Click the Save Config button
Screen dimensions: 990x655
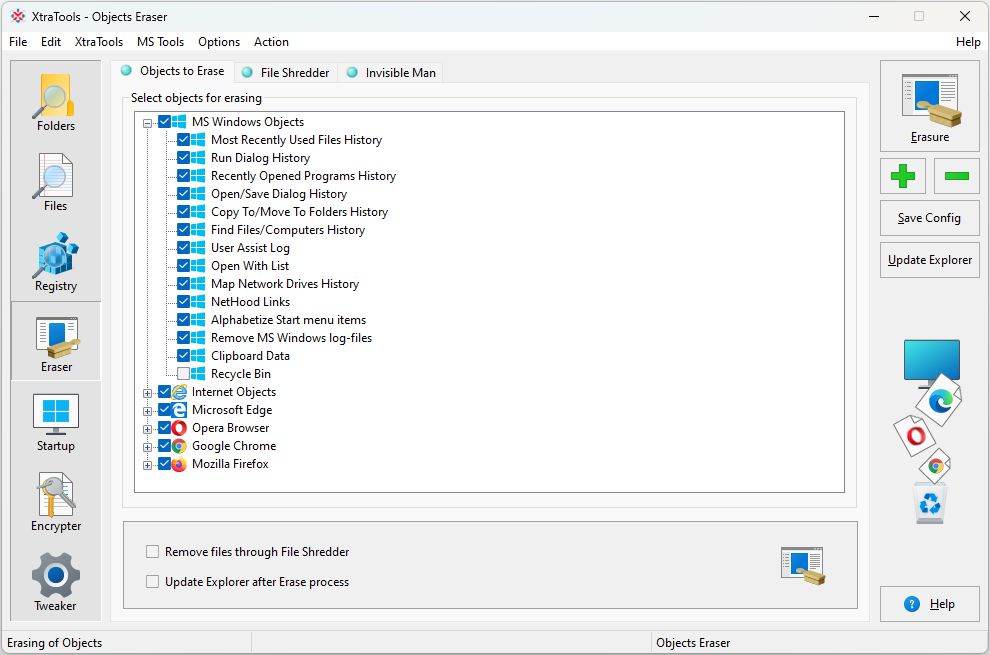(x=929, y=218)
